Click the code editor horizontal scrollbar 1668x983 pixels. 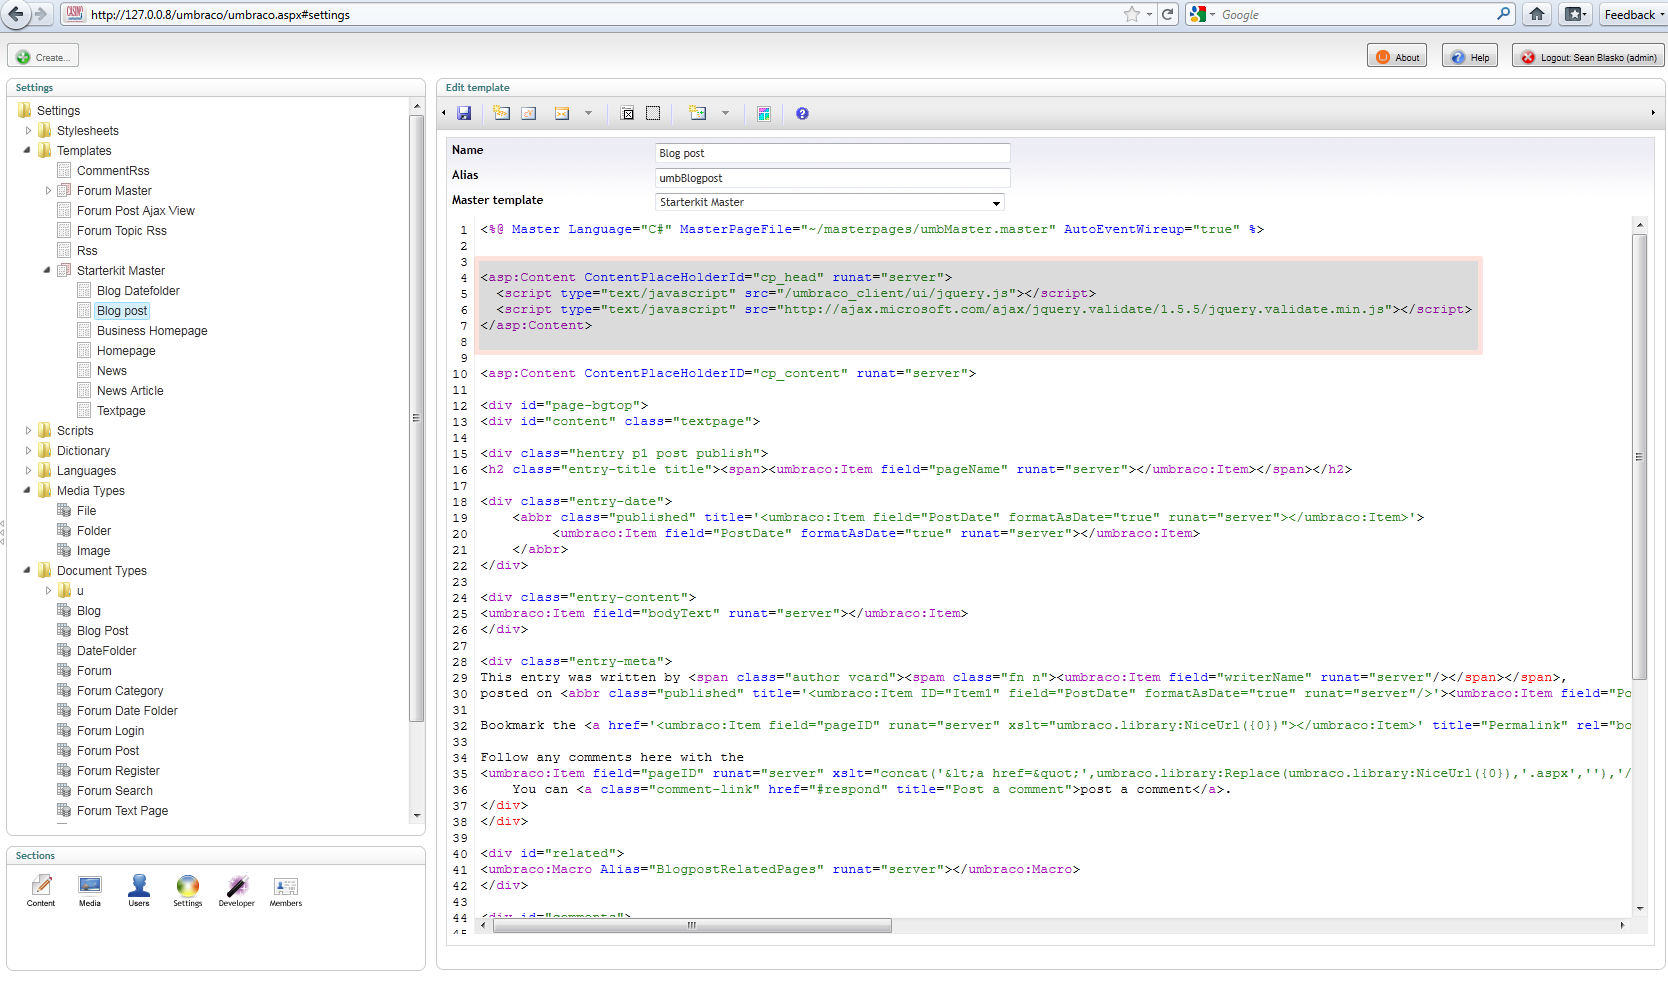(692, 926)
